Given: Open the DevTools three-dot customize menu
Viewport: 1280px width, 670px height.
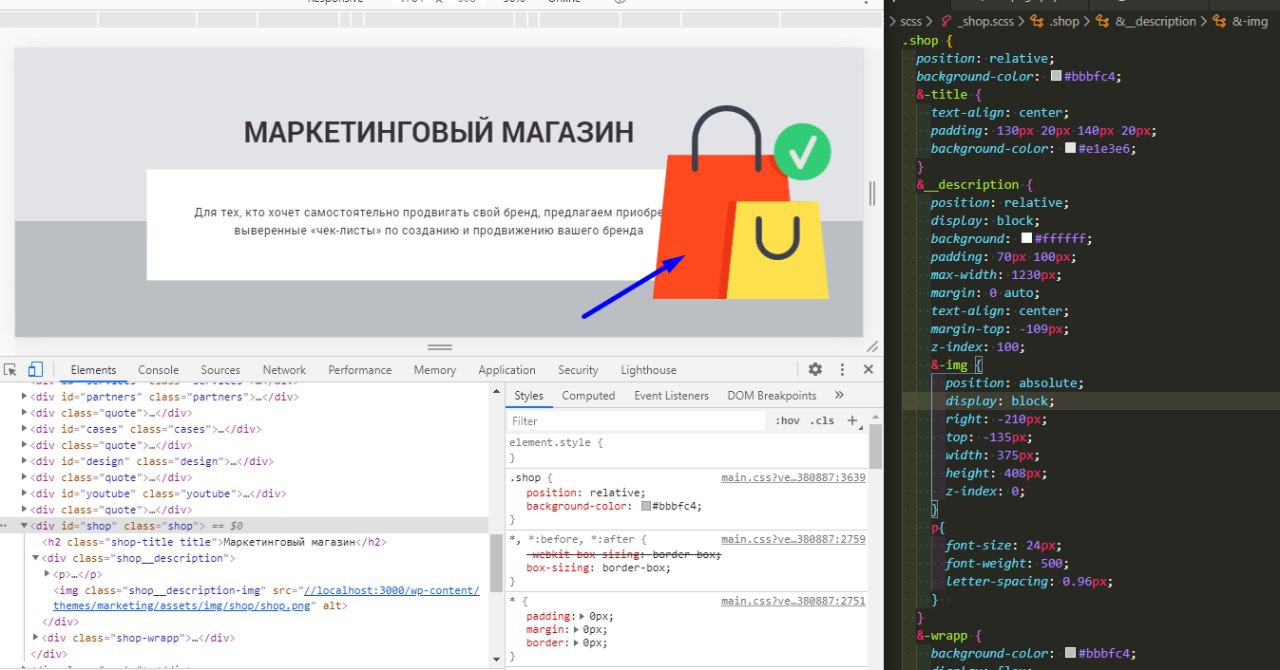Looking at the screenshot, I should point(842,369).
